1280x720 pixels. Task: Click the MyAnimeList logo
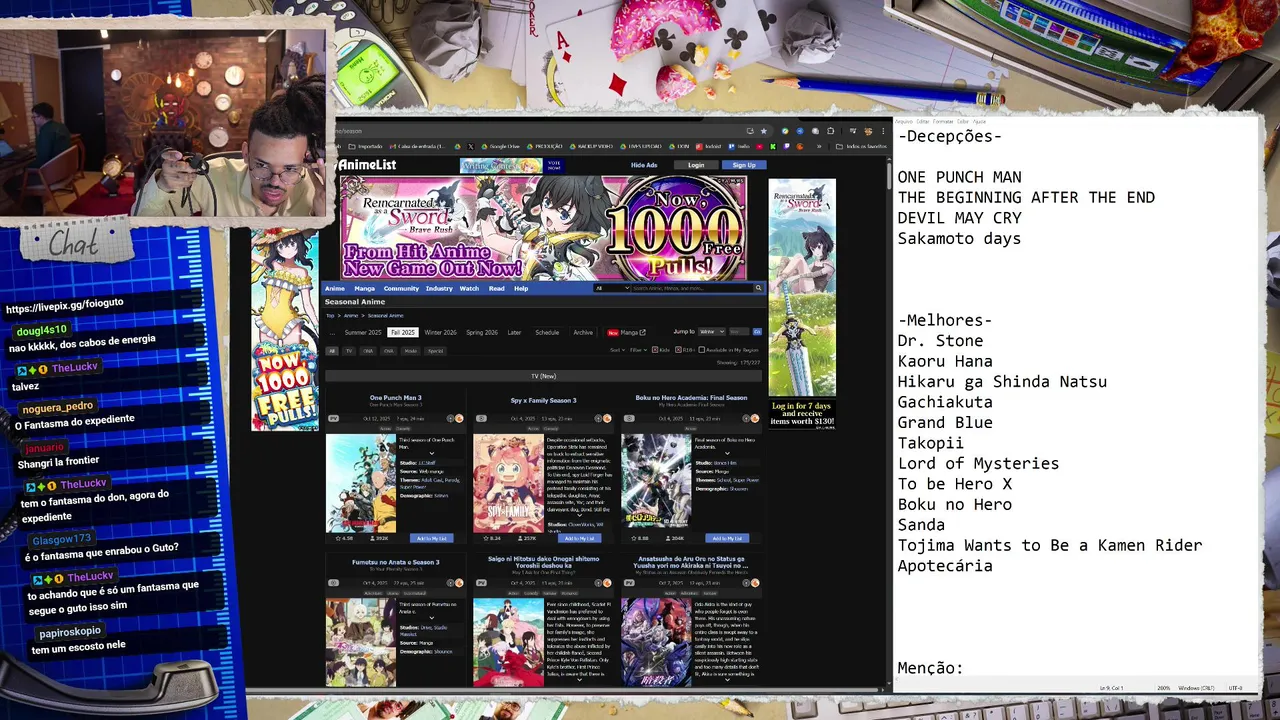tap(366, 165)
